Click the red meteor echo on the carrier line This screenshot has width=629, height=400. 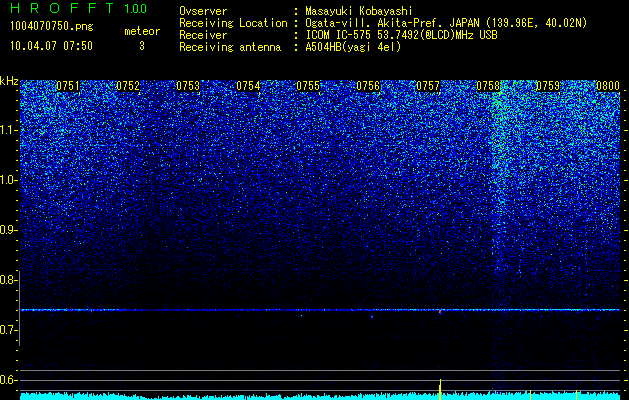point(440,311)
